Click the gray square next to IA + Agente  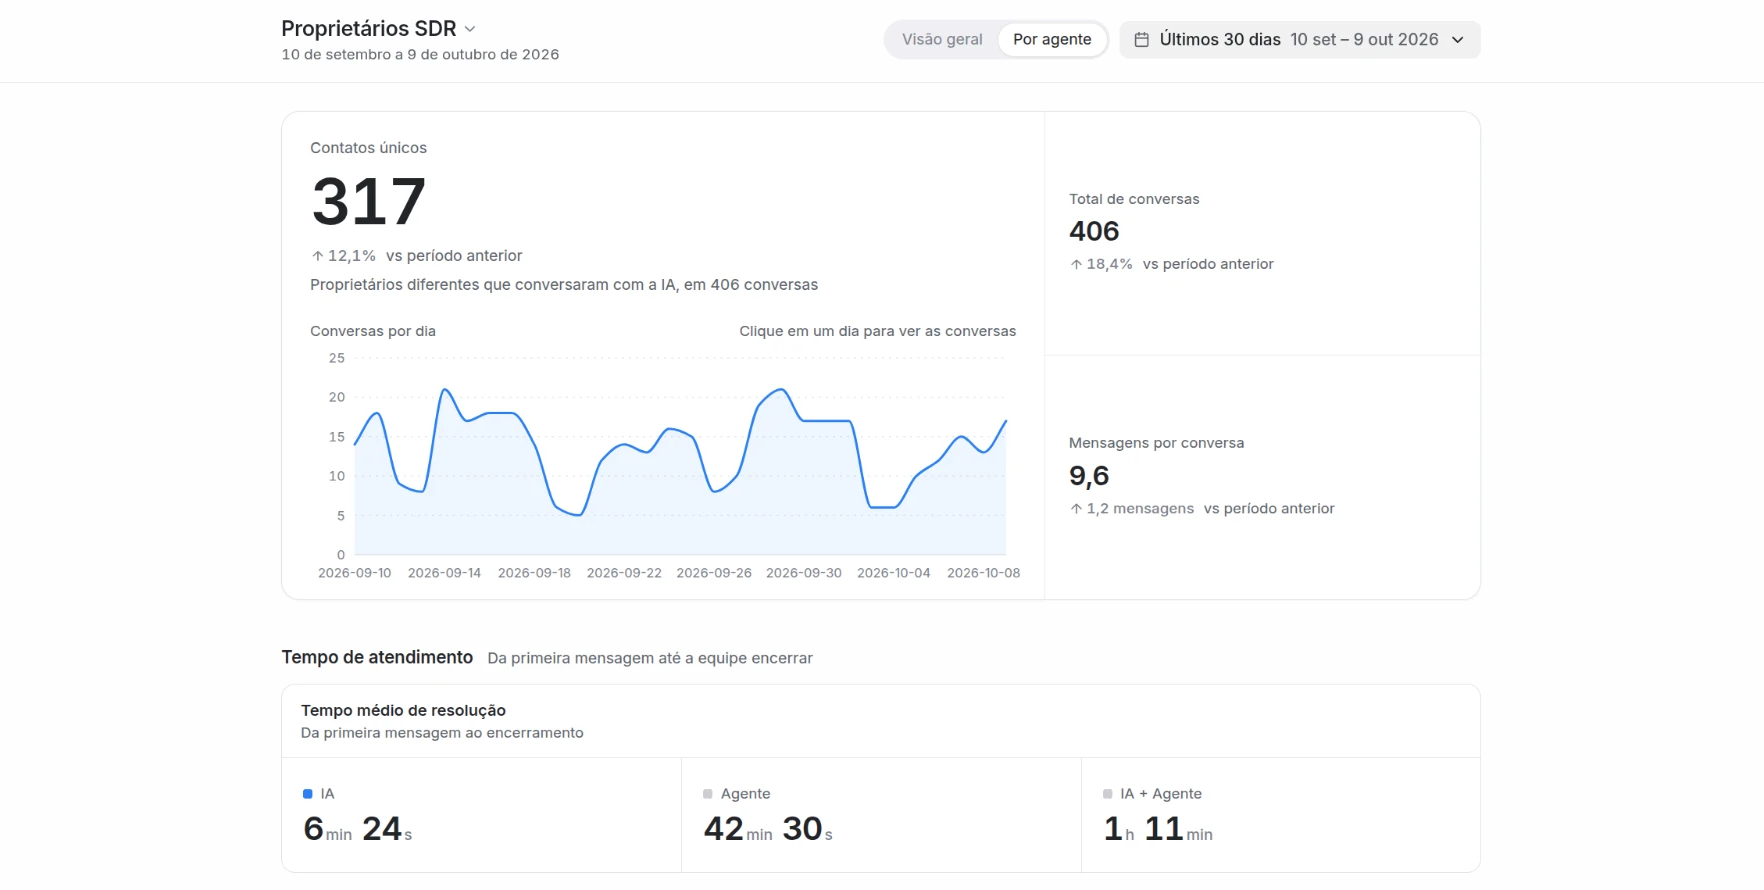coord(1107,794)
